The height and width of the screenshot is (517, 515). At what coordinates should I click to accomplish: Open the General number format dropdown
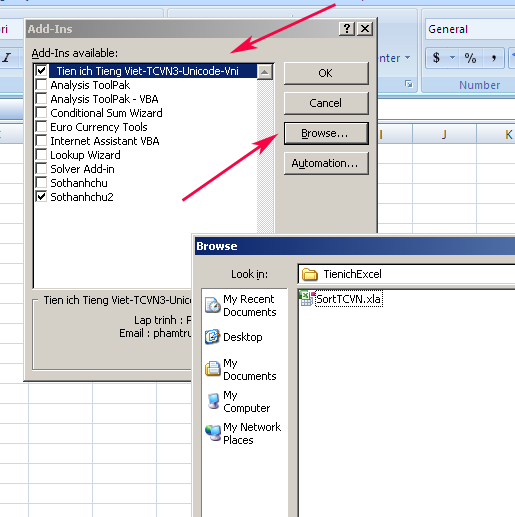point(470,29)
